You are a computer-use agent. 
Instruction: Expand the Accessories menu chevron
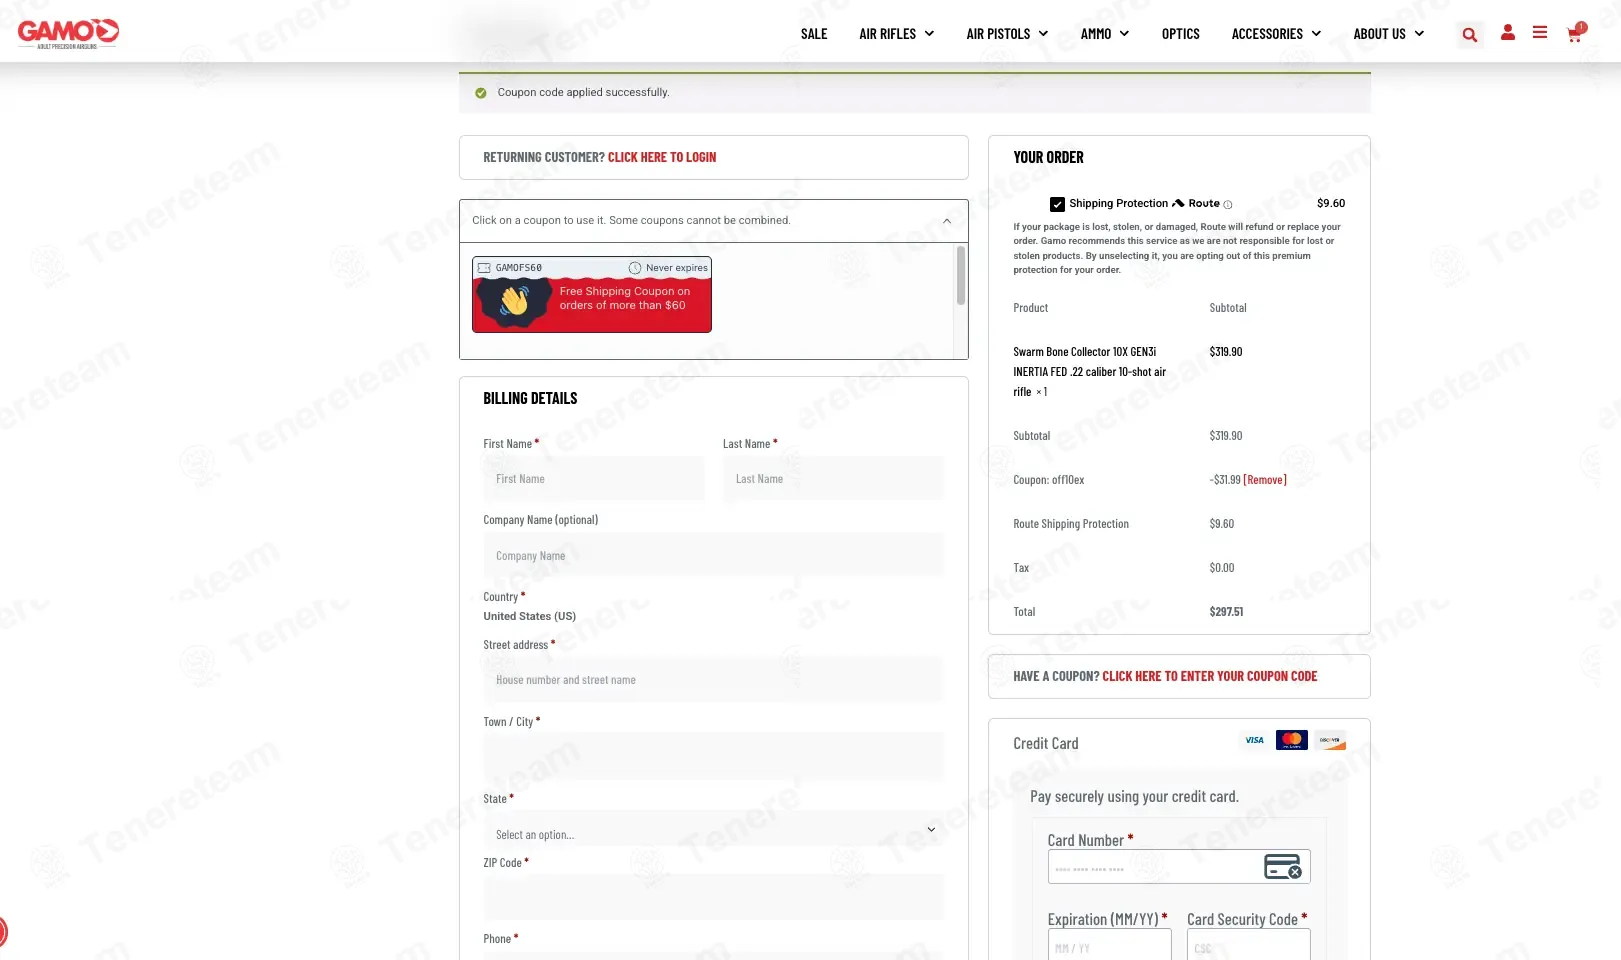click(1316, 34)
